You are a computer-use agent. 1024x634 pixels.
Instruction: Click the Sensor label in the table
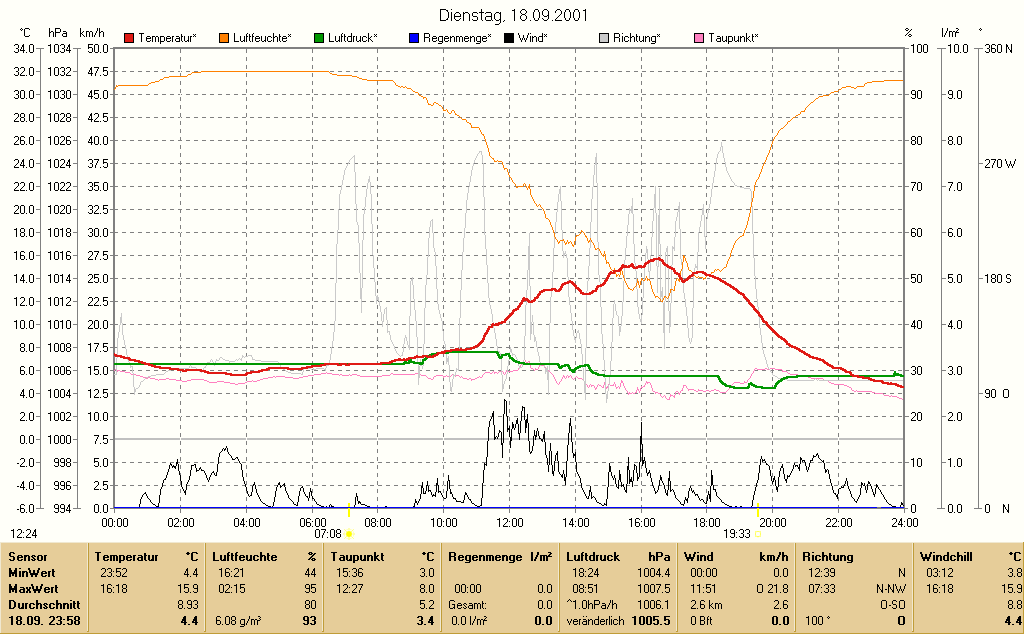(28, 557)
